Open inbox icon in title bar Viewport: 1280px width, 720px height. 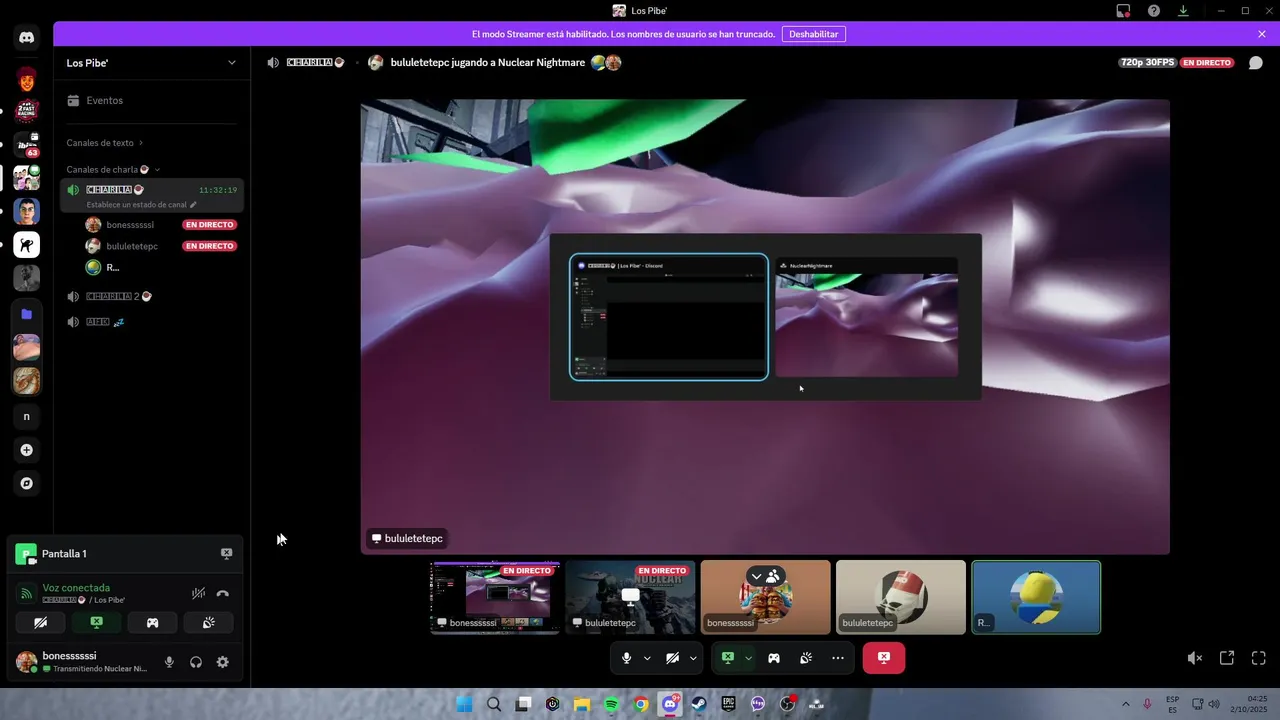click(x=1123, y=11)
